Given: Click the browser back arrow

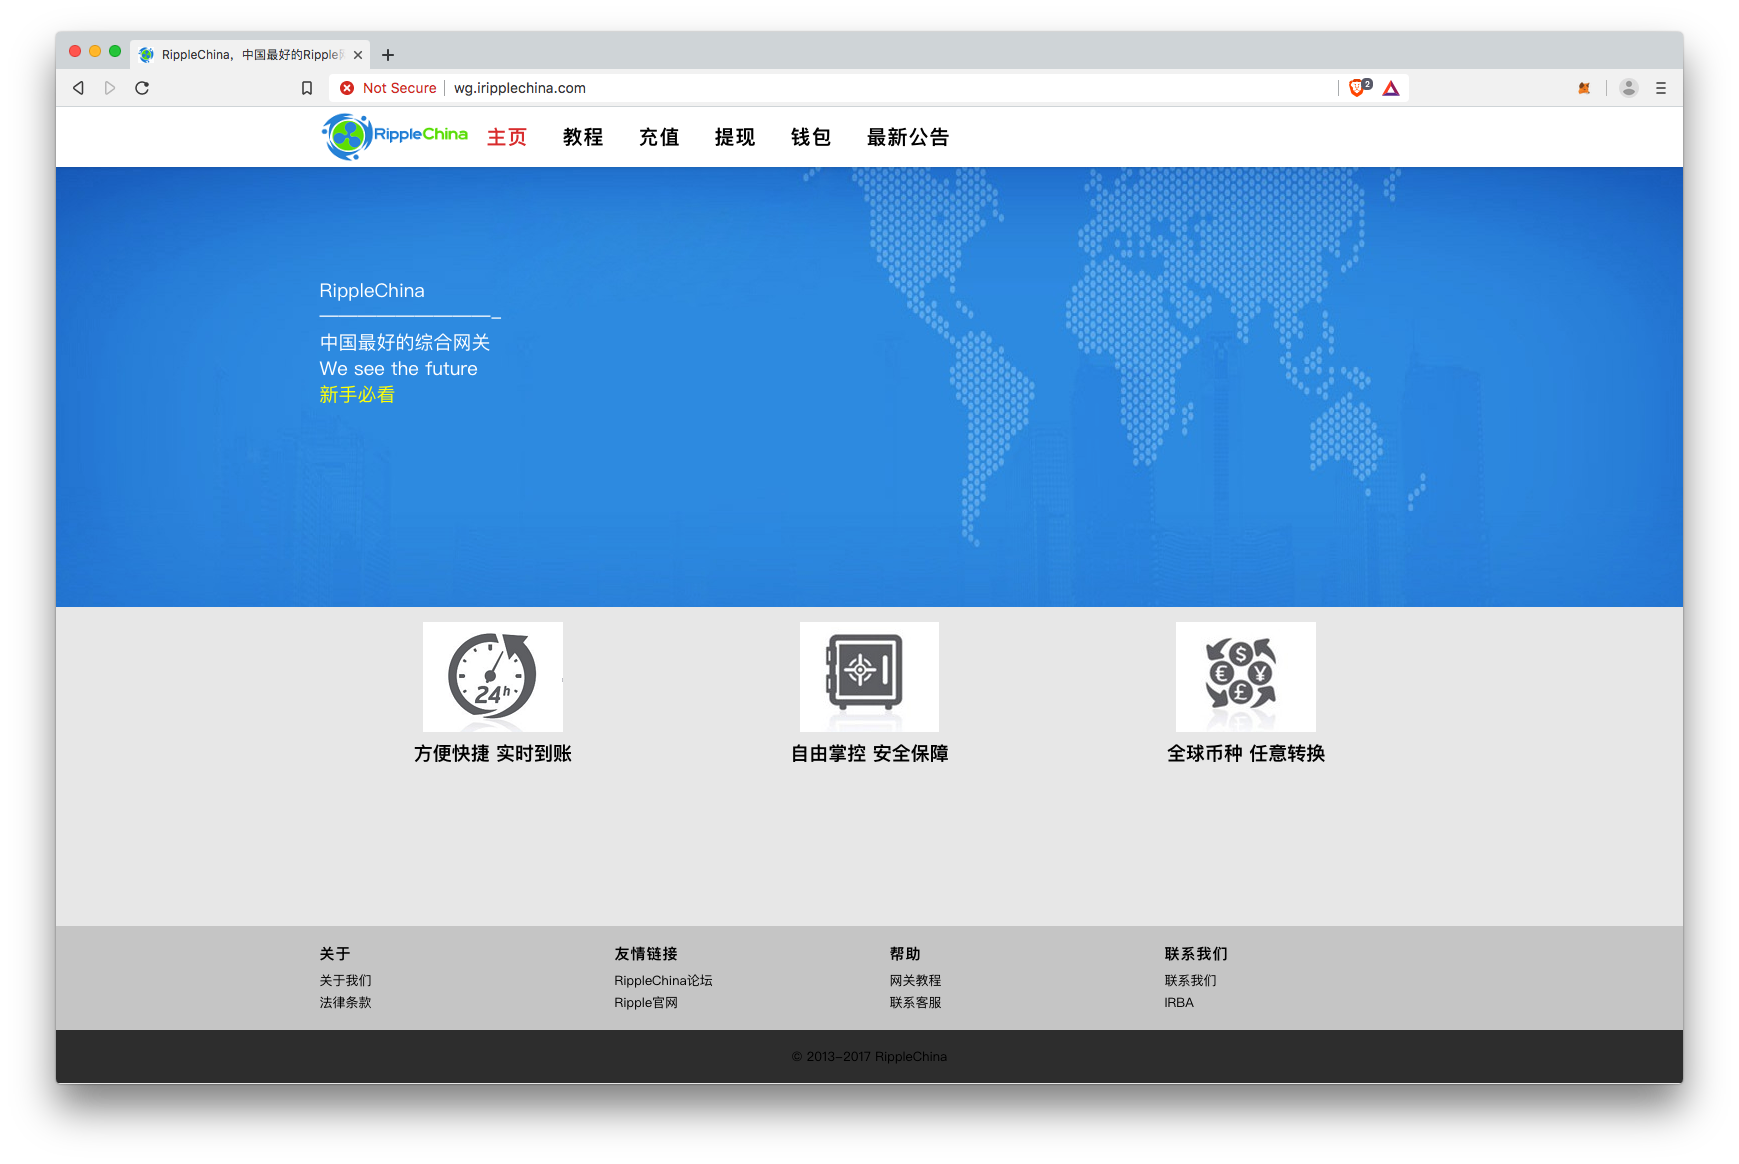Looking at the screenshot, I should (78, 88).
